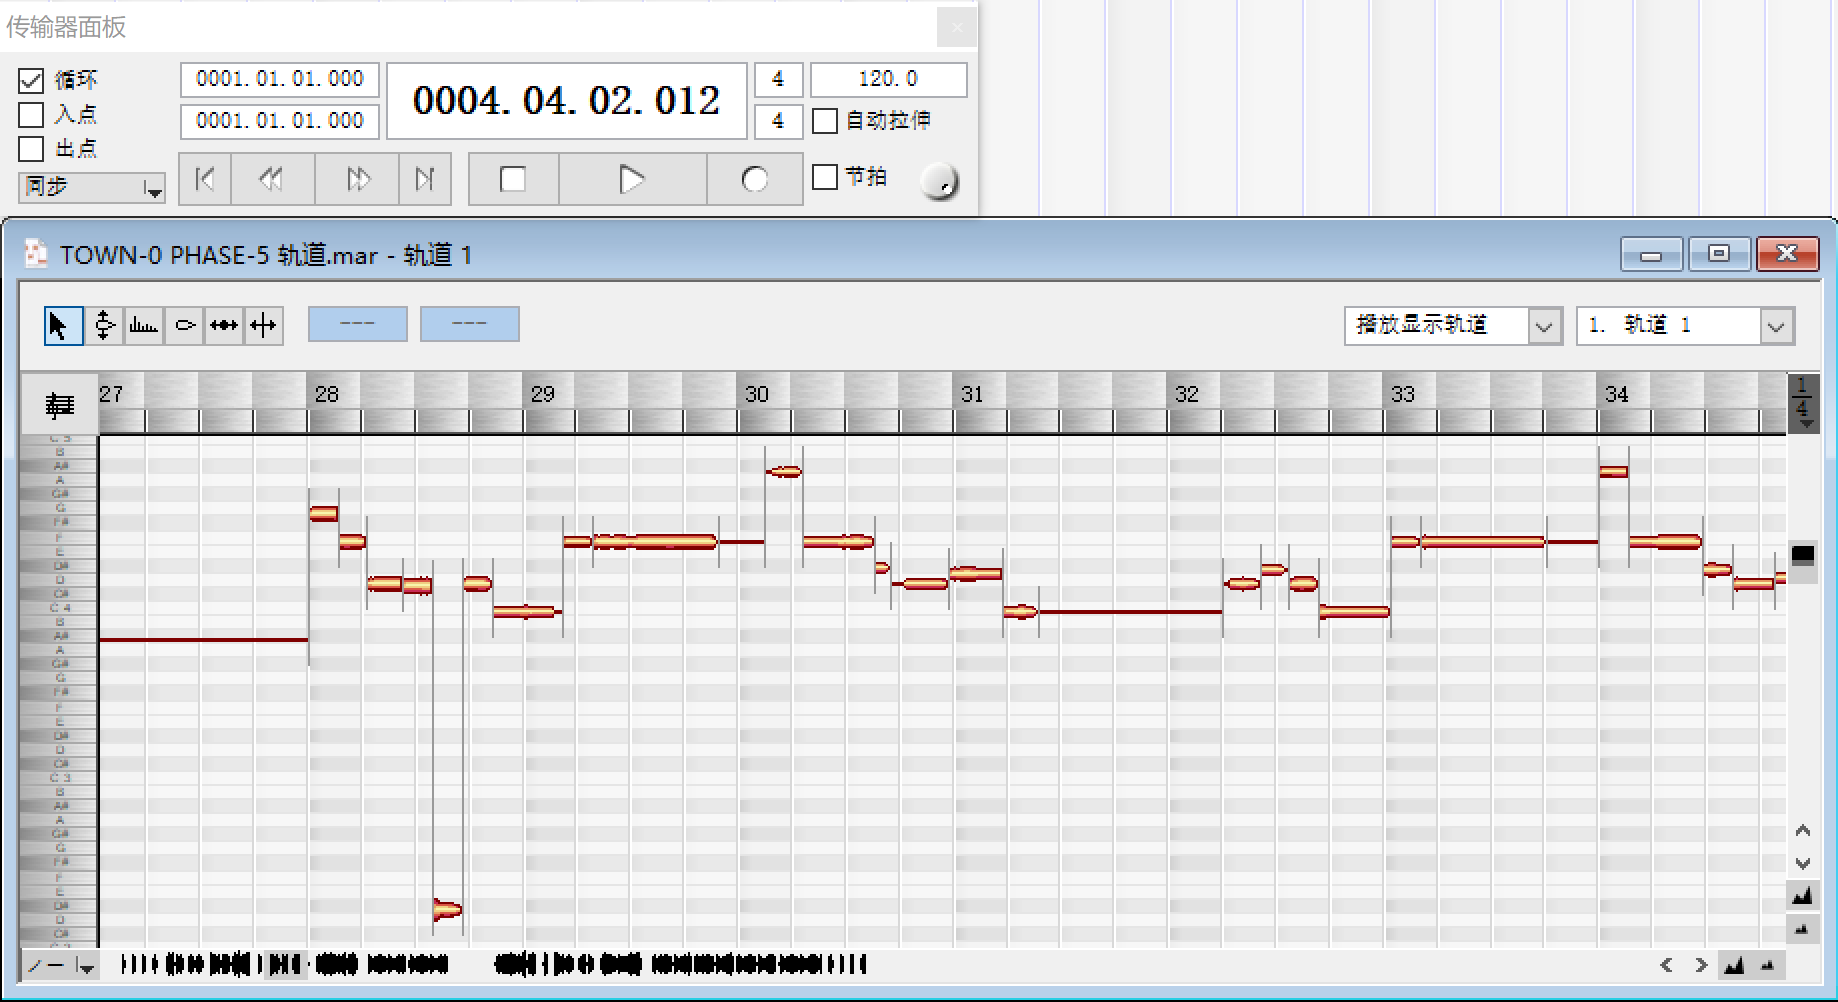
Task: Select the arrow pointer tool
Action: [x=63, y=325]
